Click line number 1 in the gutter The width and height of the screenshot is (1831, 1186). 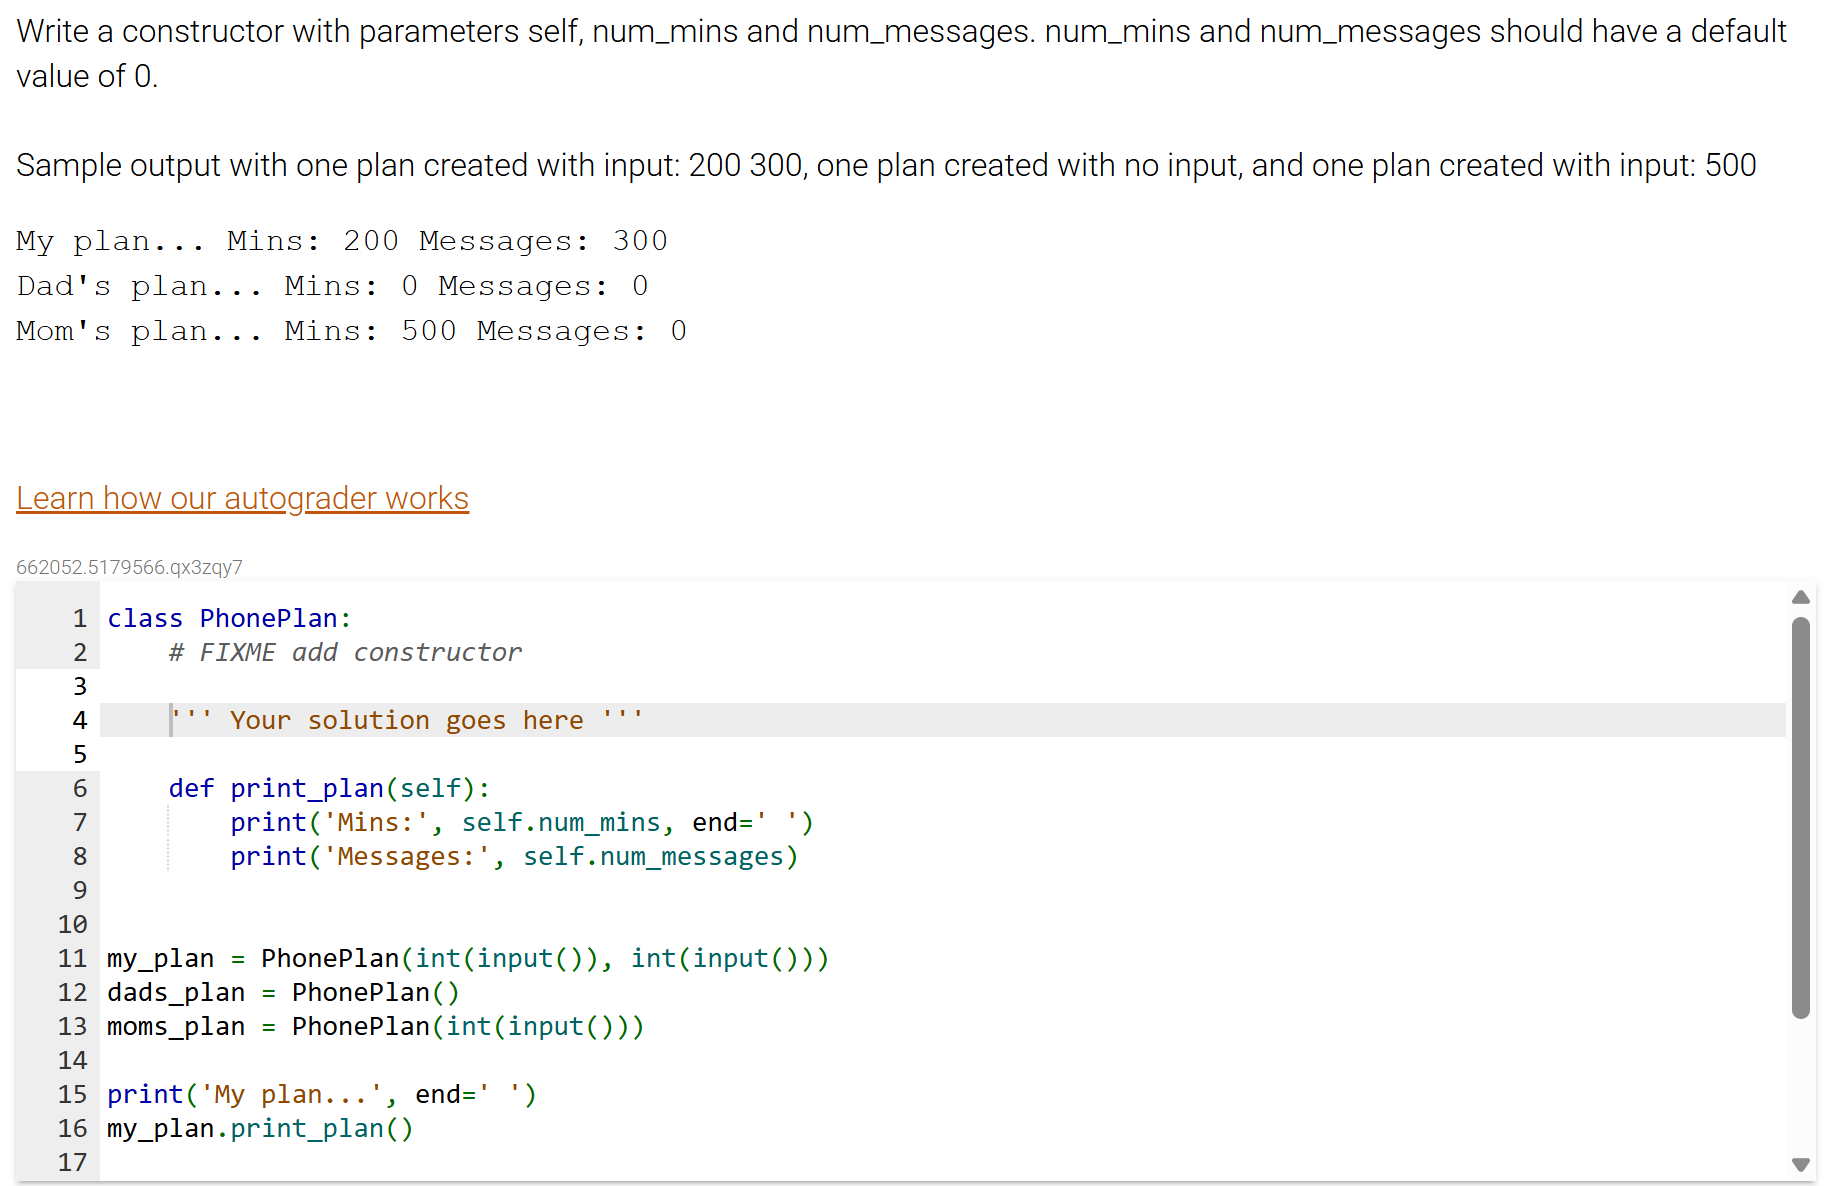coord(79,618)
